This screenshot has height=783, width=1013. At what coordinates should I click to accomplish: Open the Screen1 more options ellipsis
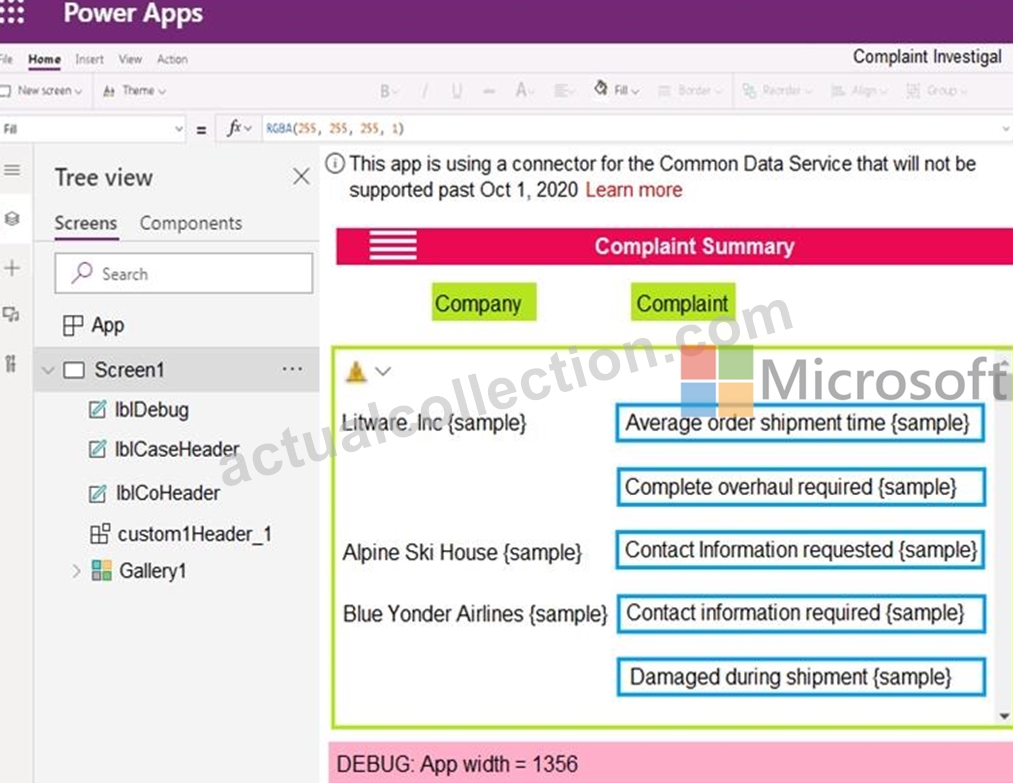click(292, 370)
